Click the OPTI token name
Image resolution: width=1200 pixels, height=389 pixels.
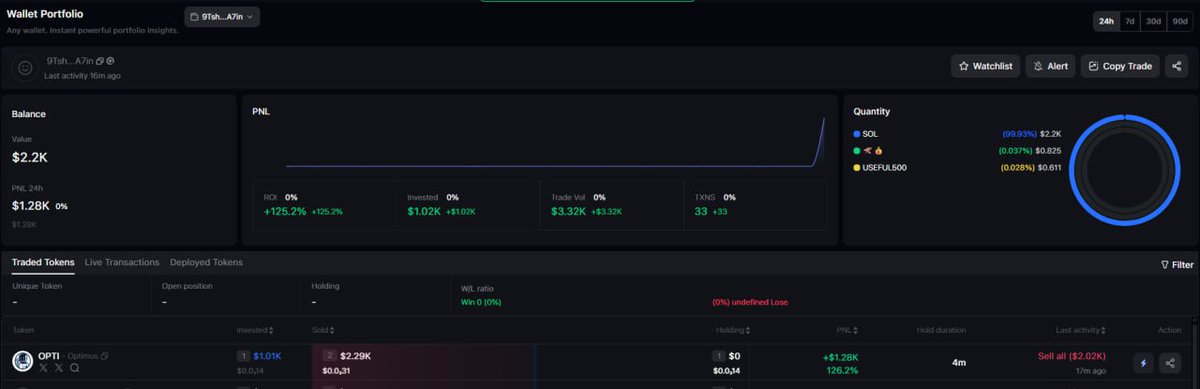tap(50, 356)
